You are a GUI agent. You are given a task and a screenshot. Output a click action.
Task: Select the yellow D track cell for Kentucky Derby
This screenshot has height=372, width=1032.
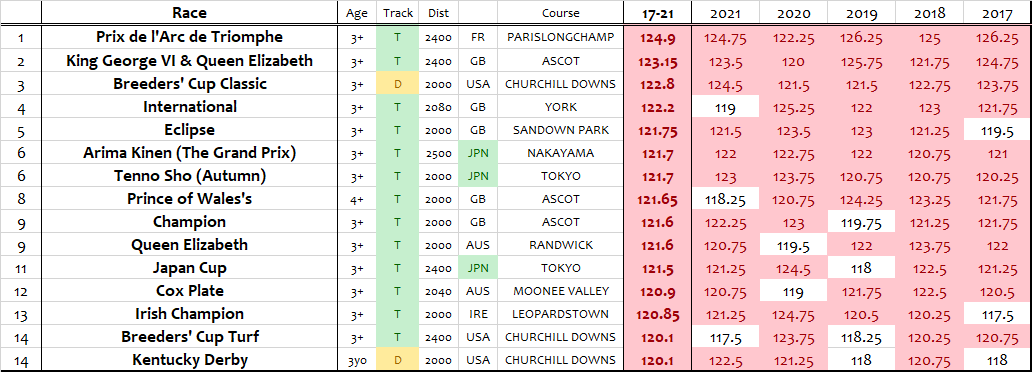(x=397, y=360)
